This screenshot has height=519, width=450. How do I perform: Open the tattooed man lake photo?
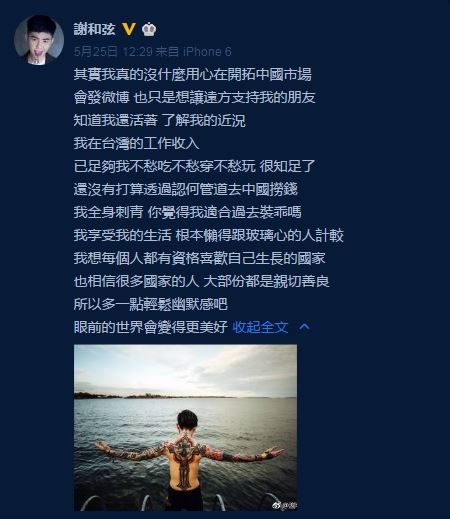click(185, 428)
